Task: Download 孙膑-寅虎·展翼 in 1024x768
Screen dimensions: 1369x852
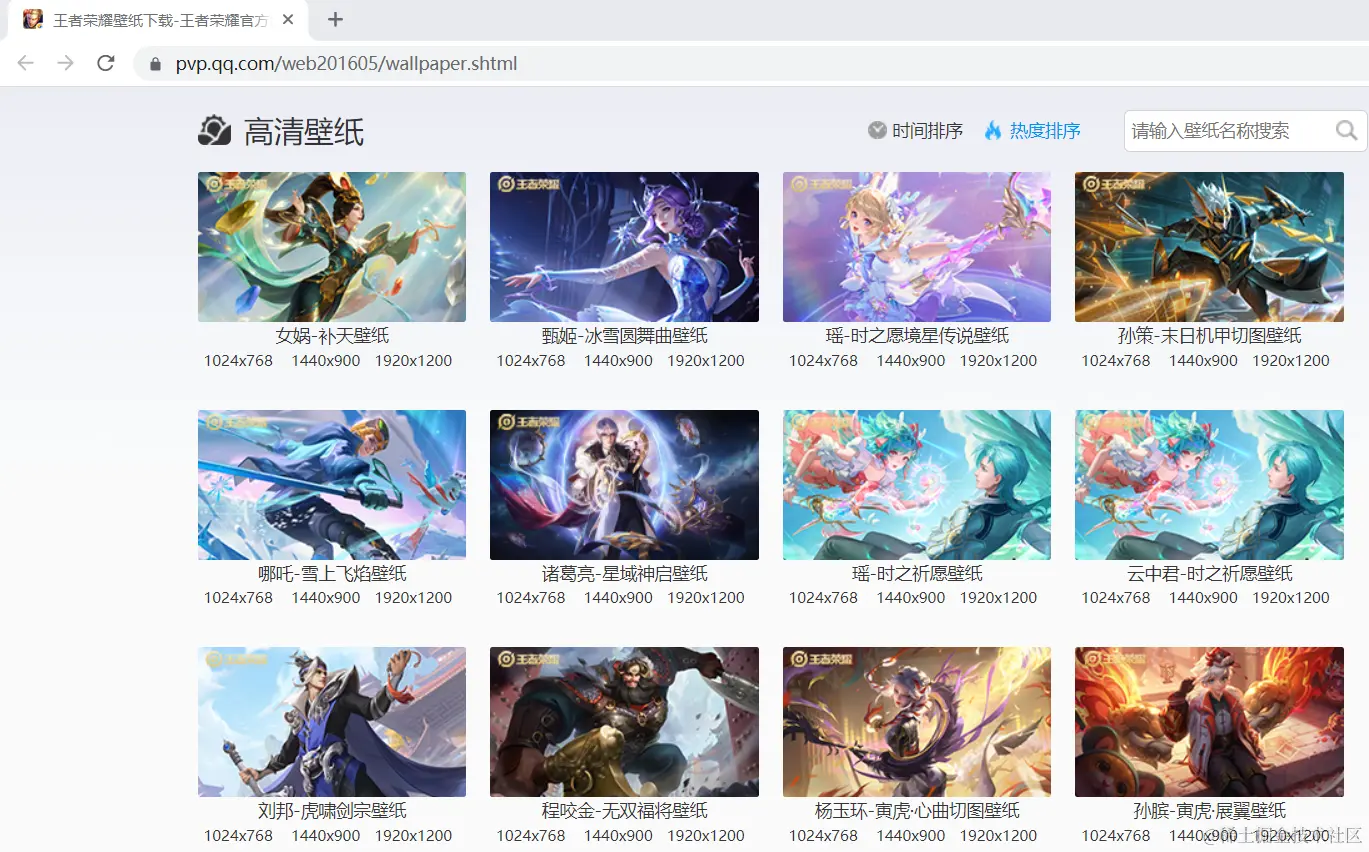Action: click(x=1116, y=836)
